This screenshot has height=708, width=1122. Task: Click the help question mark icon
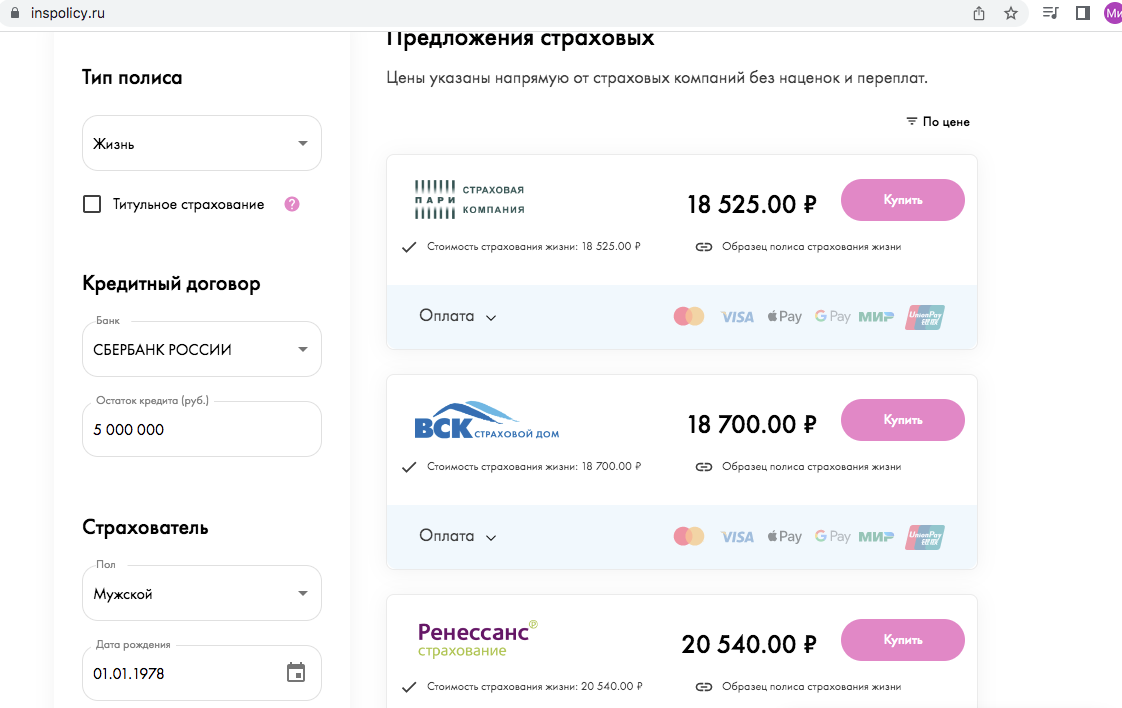click(x=292, y=204)
